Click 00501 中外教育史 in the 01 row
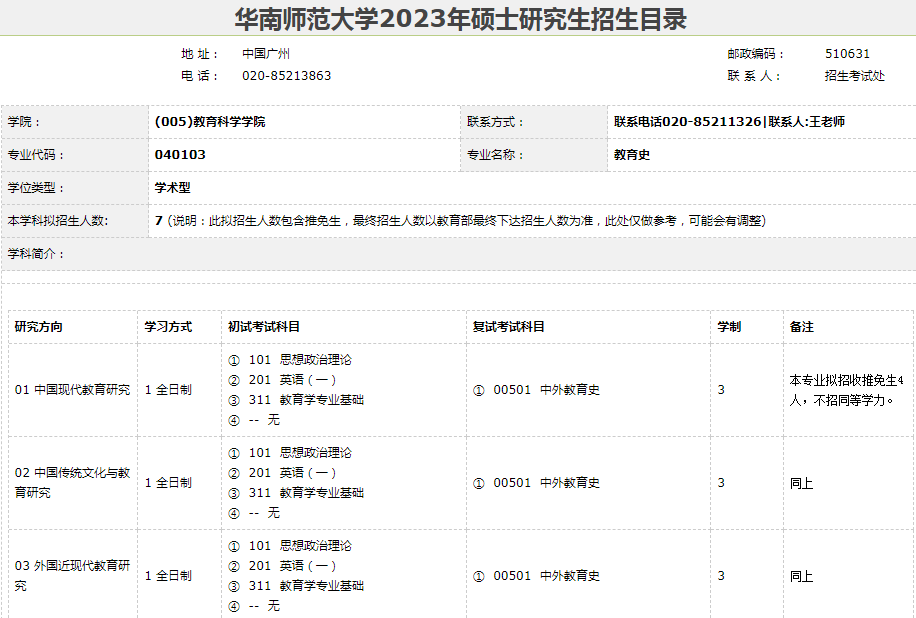 pos(546,390)
